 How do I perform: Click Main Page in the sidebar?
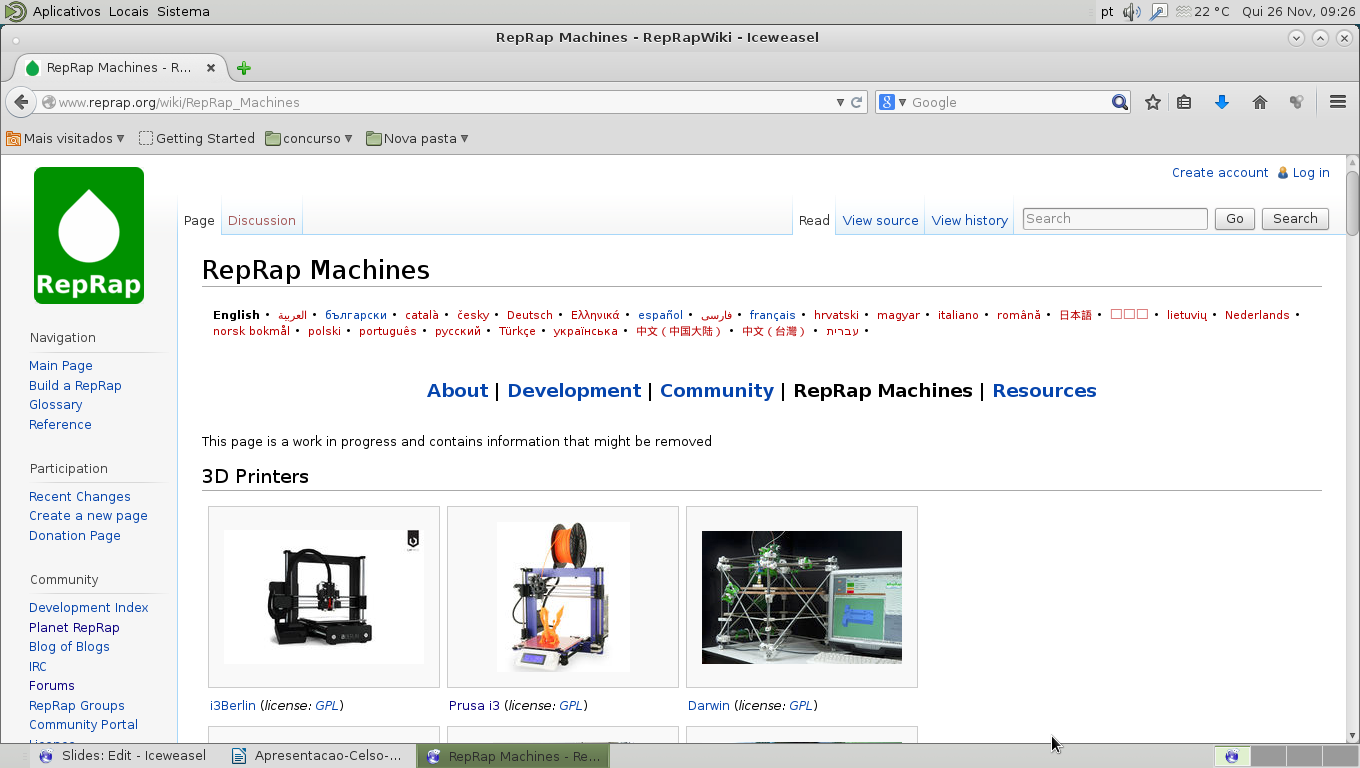coord(61,366)
